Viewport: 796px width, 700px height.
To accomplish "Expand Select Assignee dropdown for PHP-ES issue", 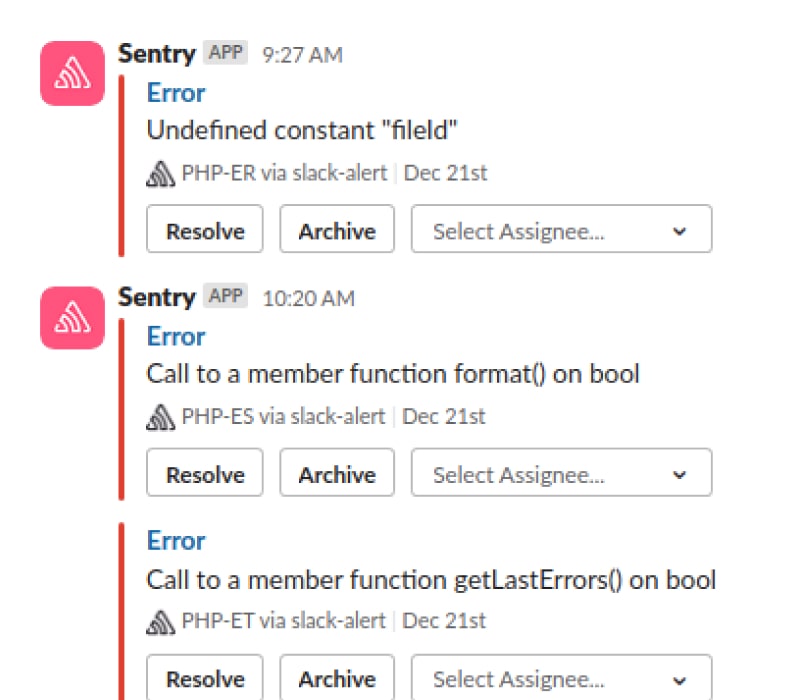I will [561, 474].
